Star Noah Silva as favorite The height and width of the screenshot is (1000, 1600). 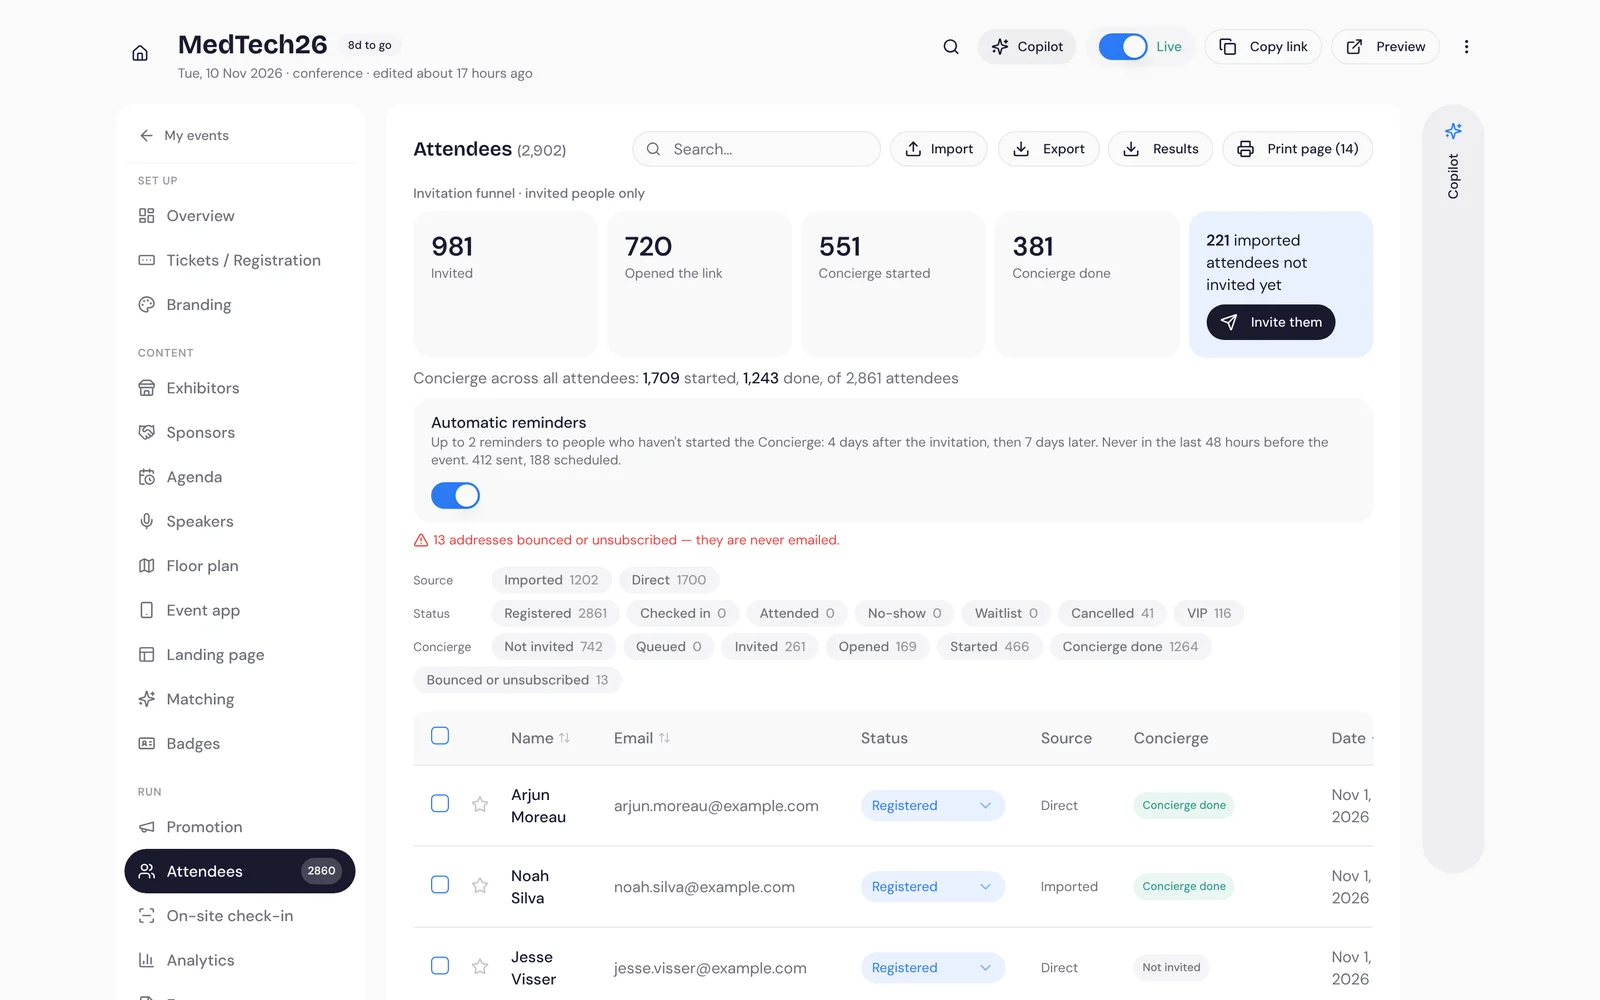(x=480, y=885)
